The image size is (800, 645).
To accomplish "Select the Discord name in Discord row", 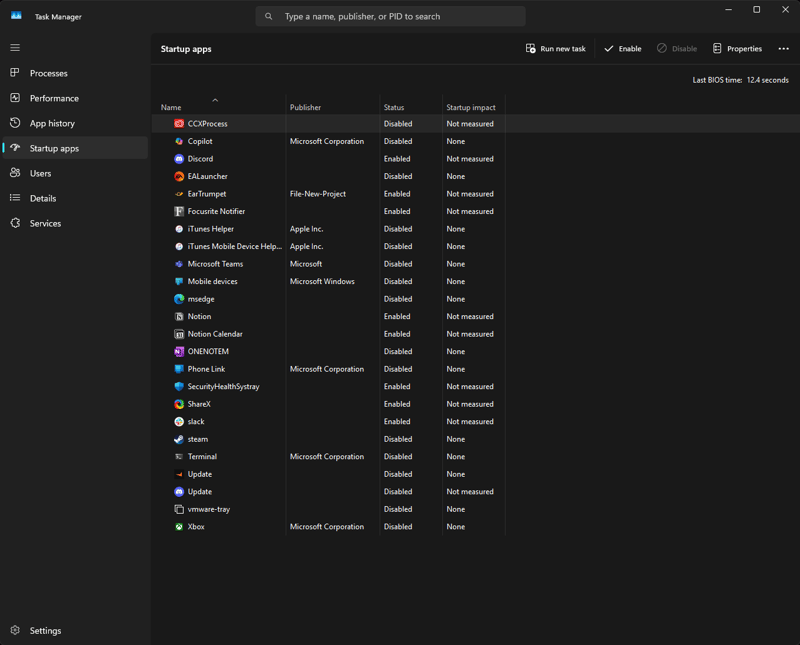I will tap(200, 159).
